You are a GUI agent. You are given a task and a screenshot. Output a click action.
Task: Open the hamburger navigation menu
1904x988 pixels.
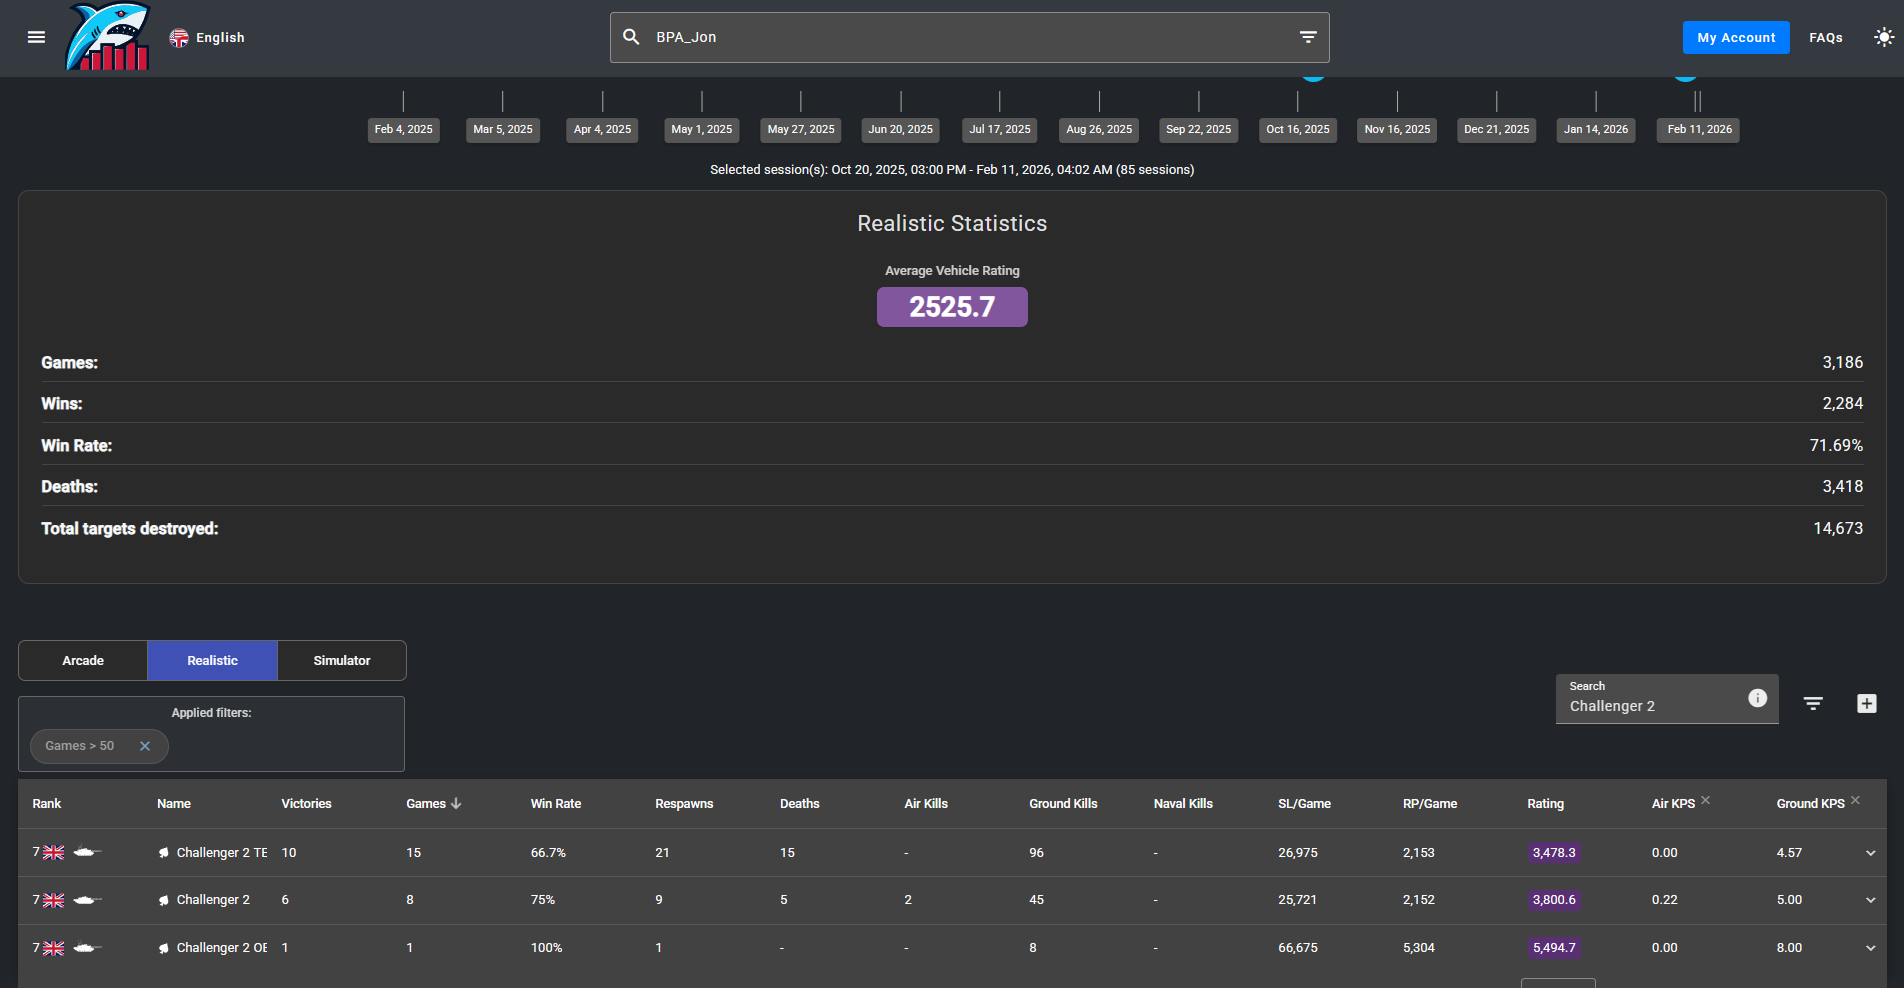pyautogui.click(x=36, y=37)
